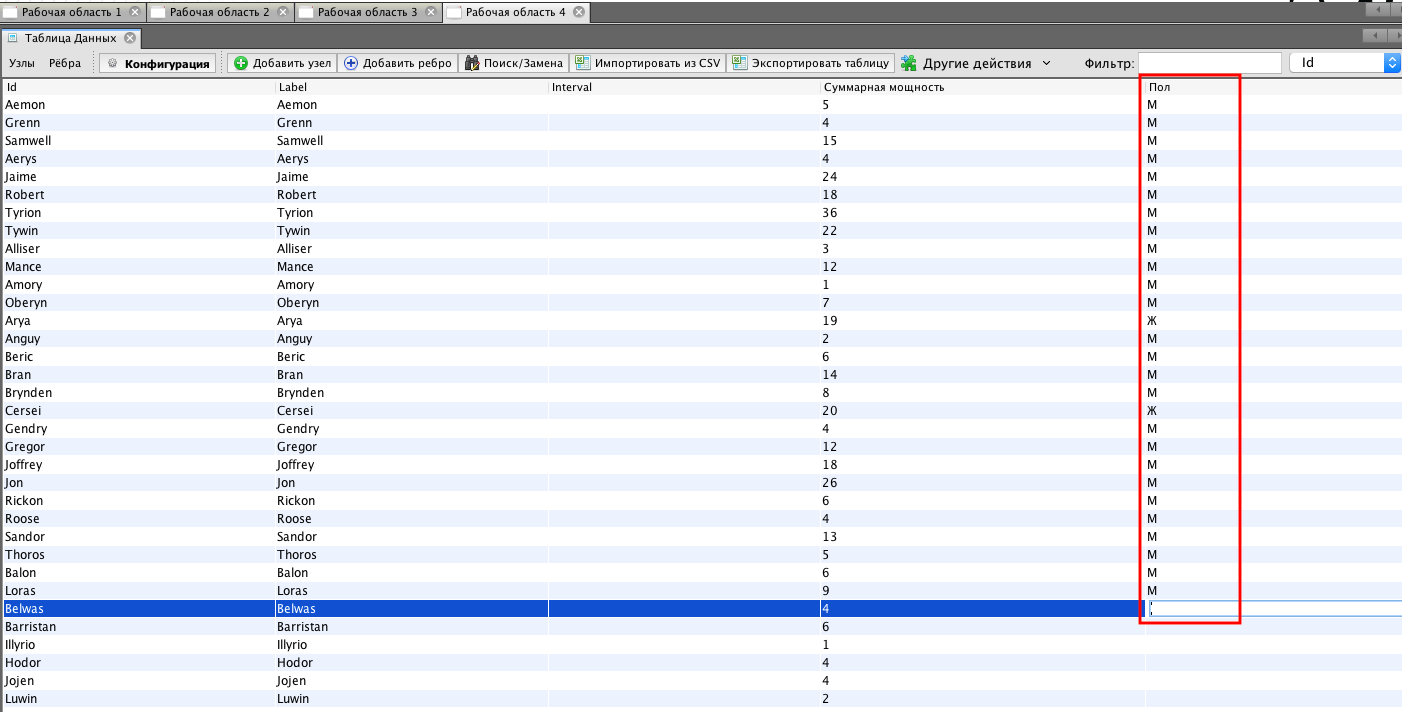Screen dimensions: 1402x712
Task: Click the Пол cell for Barristan
Action: [x=1190, y=627]
